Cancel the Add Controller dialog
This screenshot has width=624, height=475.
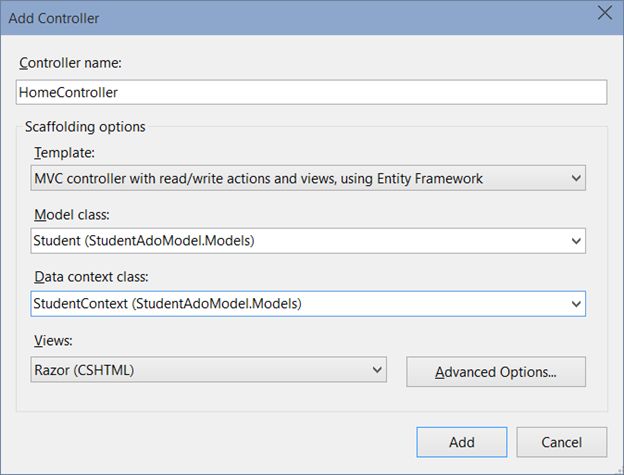[561, 442]
